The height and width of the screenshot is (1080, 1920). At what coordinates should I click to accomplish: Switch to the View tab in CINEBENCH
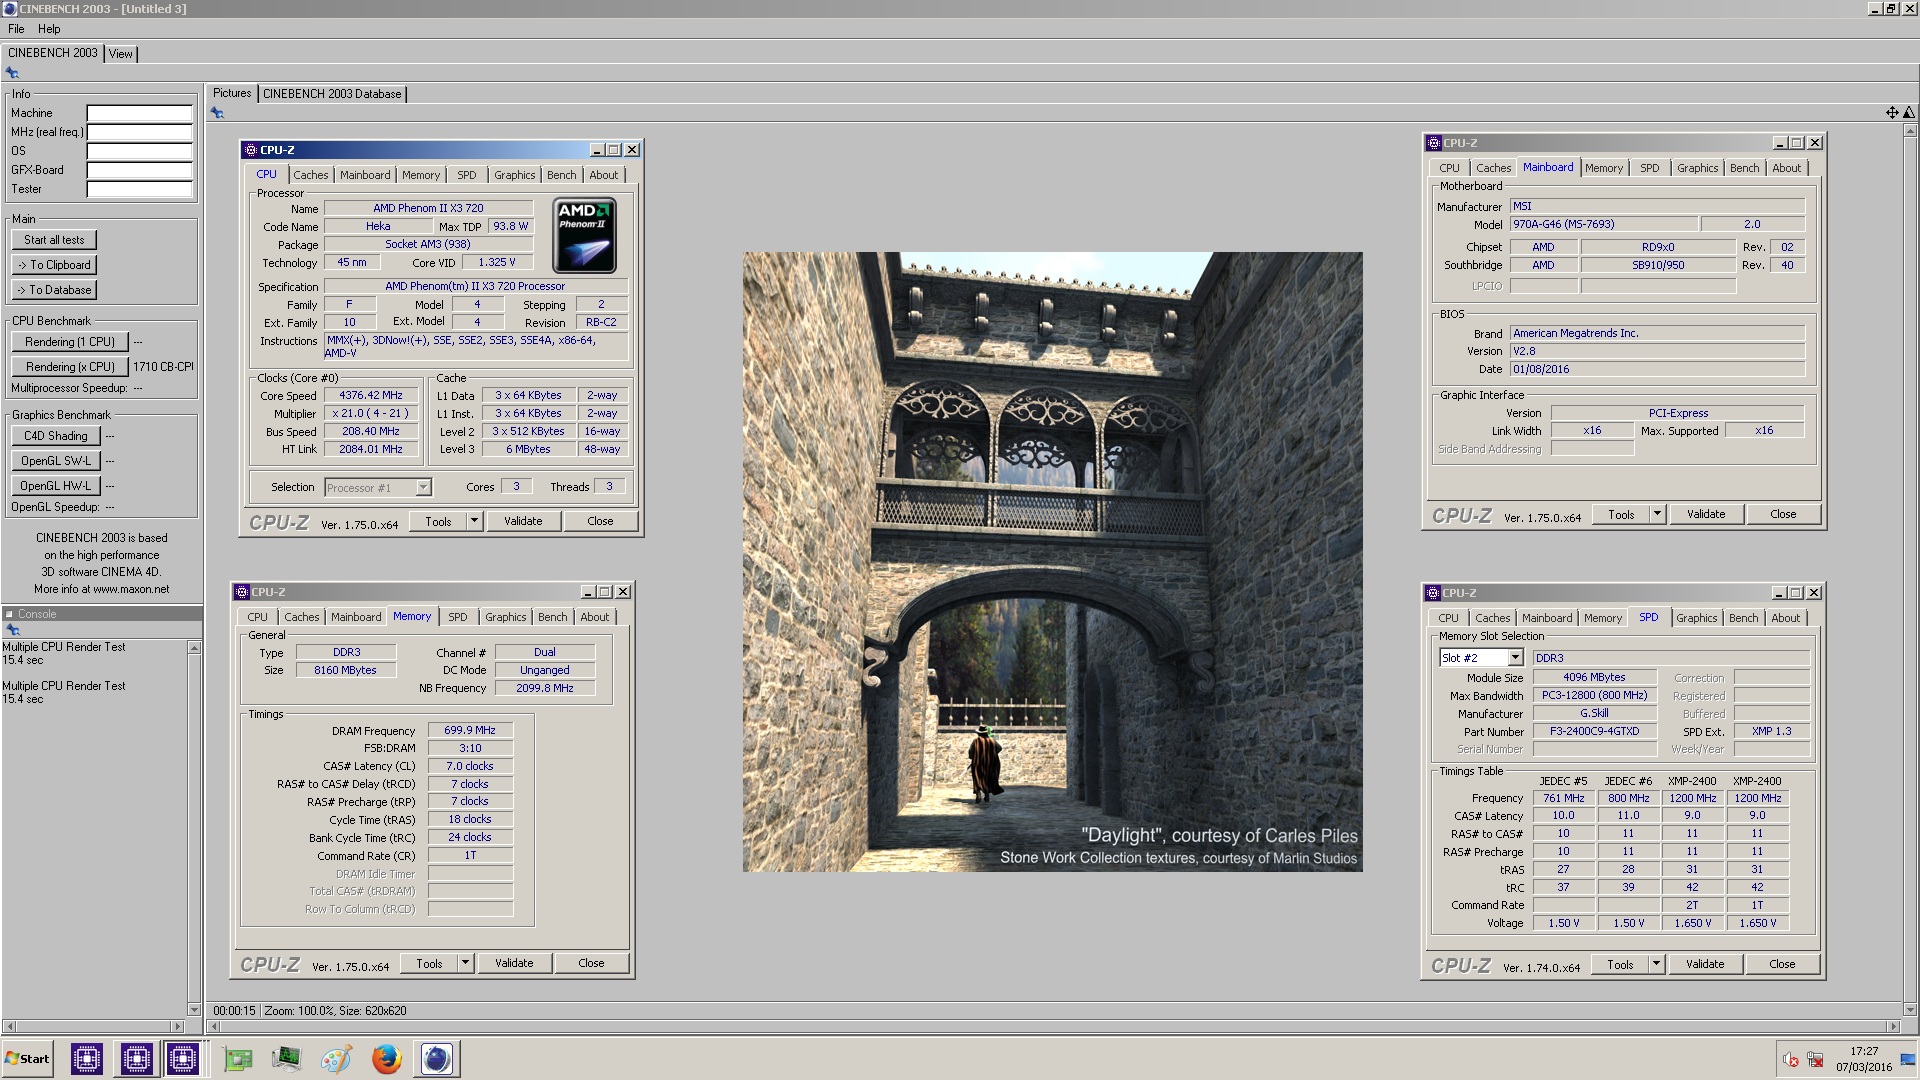point(121,54)
